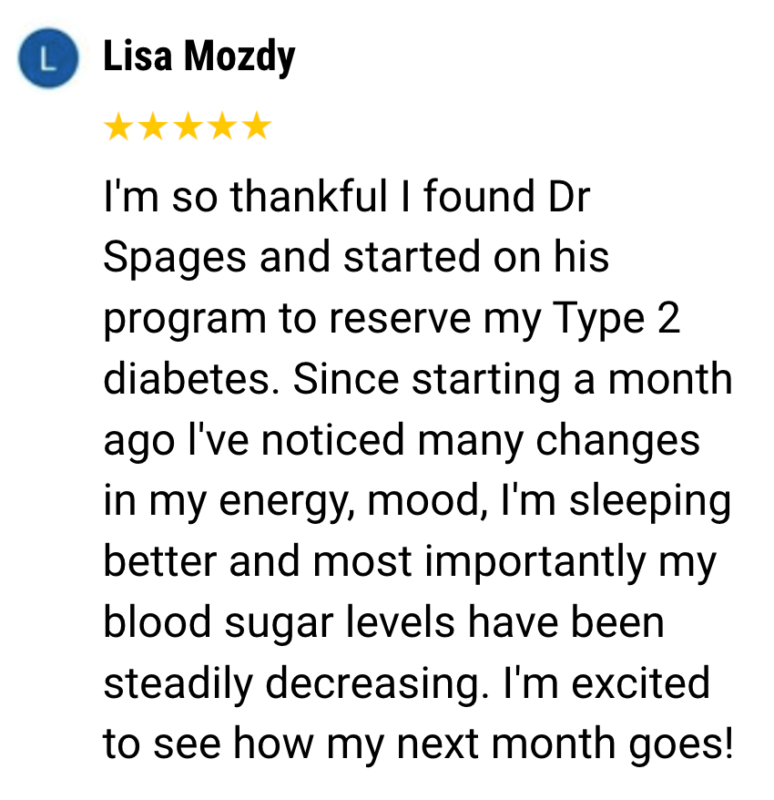Click the second yellow rating star
The image size is (774, 800).
153,127
